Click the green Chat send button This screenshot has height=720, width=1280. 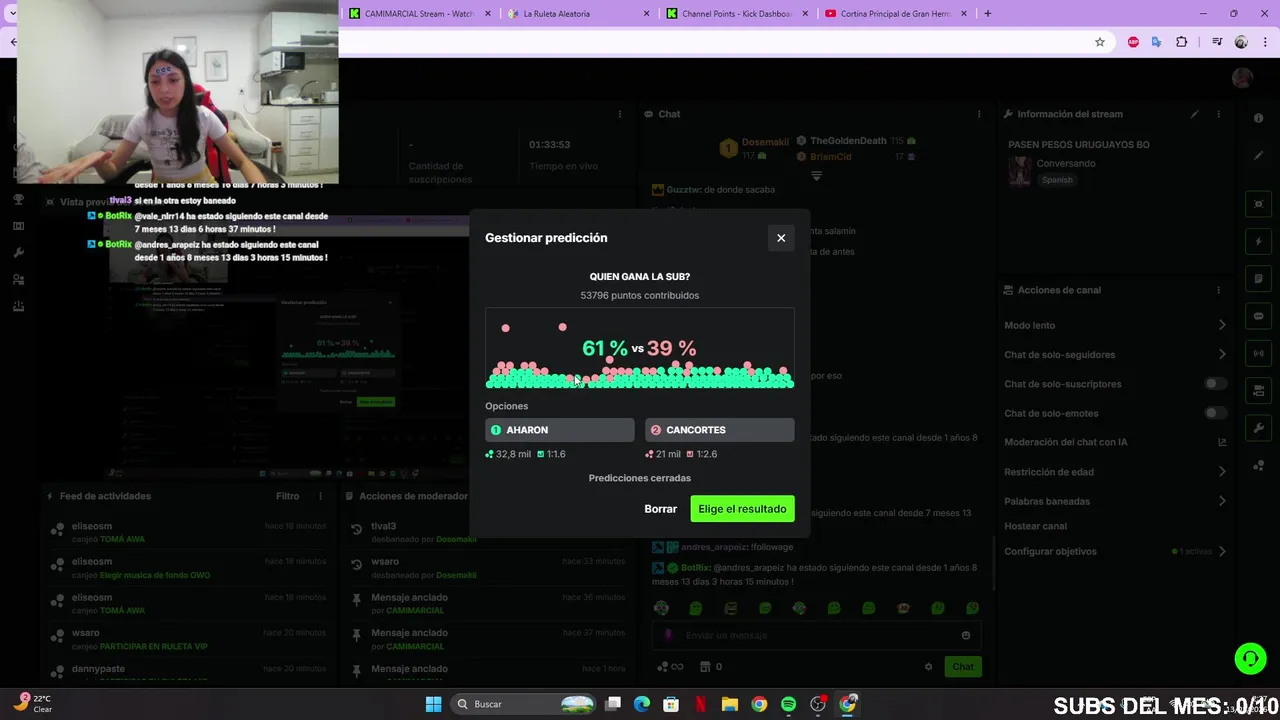(x=962, y=667)
